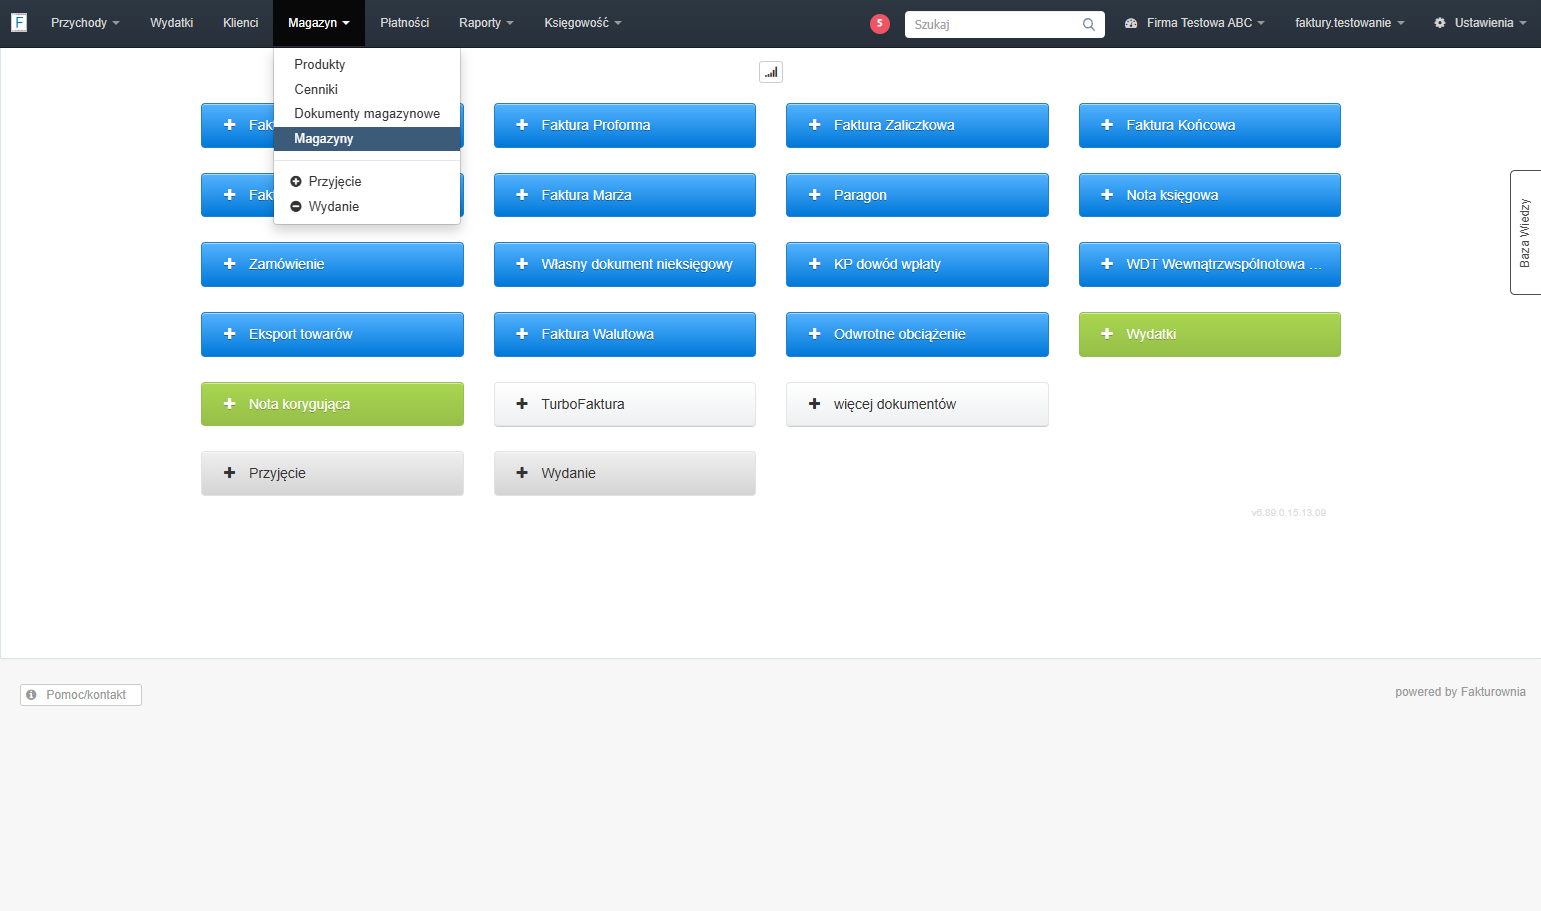This screenshot has height=911, width=1541.
Task: Open the Raporty dropdown
Action: point(486,23)
